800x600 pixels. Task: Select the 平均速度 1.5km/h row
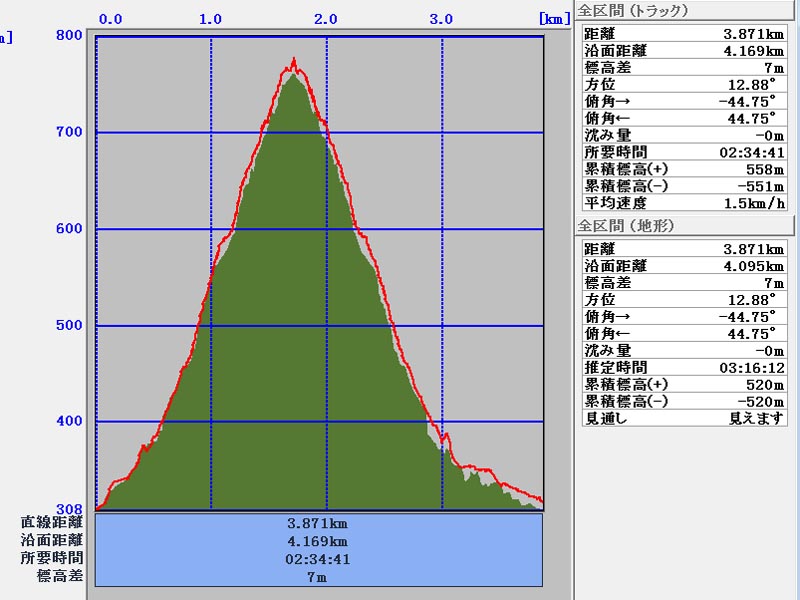click(683, 203)
